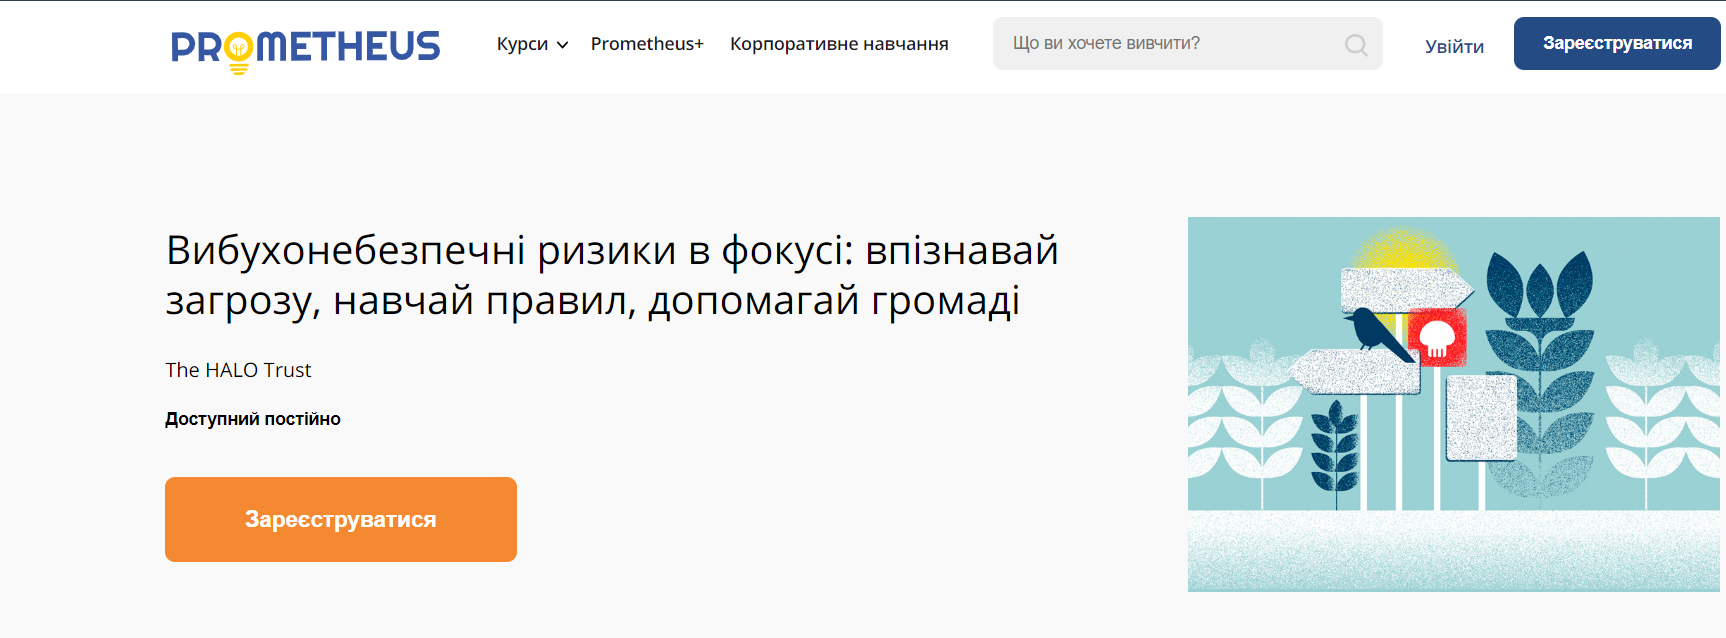The image size is (1726, 638).
Task: Click the 'Доступний постійно' availability label
Action: pos(253,419)
